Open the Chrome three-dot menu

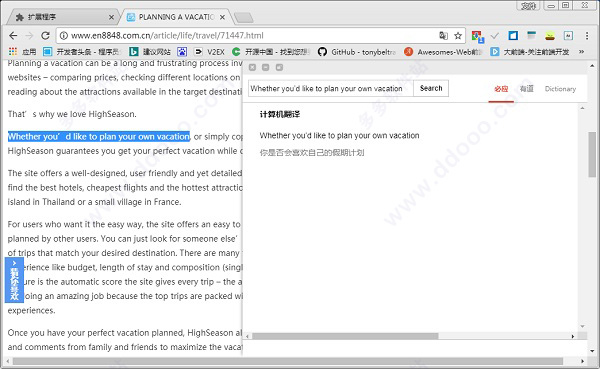point(587,36)
